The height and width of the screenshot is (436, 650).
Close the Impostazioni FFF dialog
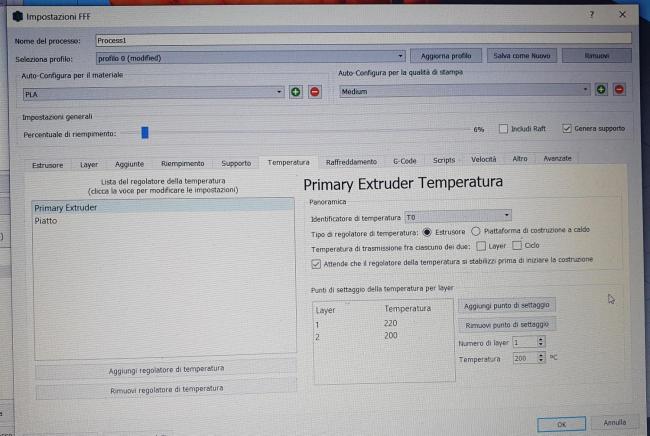pyautogui.click(x=622, y=15)
